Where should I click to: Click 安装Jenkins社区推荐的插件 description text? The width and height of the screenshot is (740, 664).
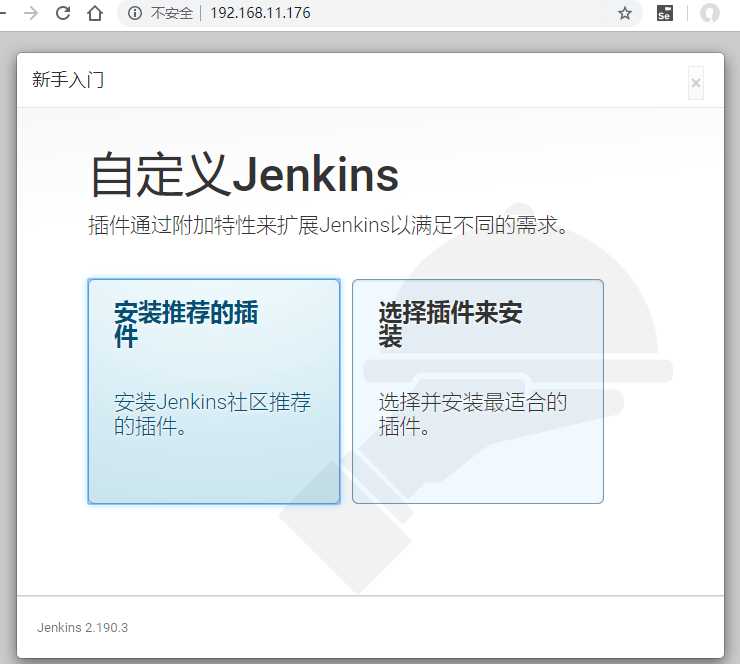(x=212, y=414)
